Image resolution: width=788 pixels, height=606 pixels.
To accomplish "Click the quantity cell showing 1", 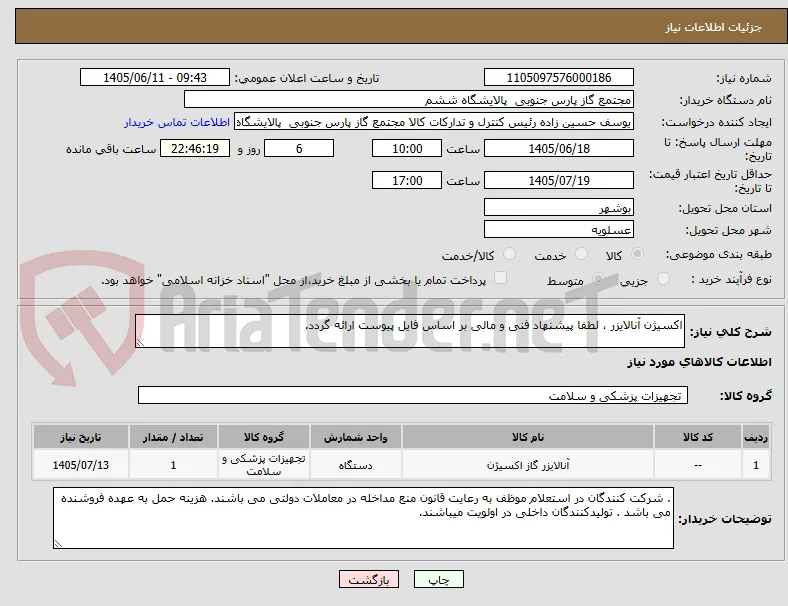I will point(173,465).
